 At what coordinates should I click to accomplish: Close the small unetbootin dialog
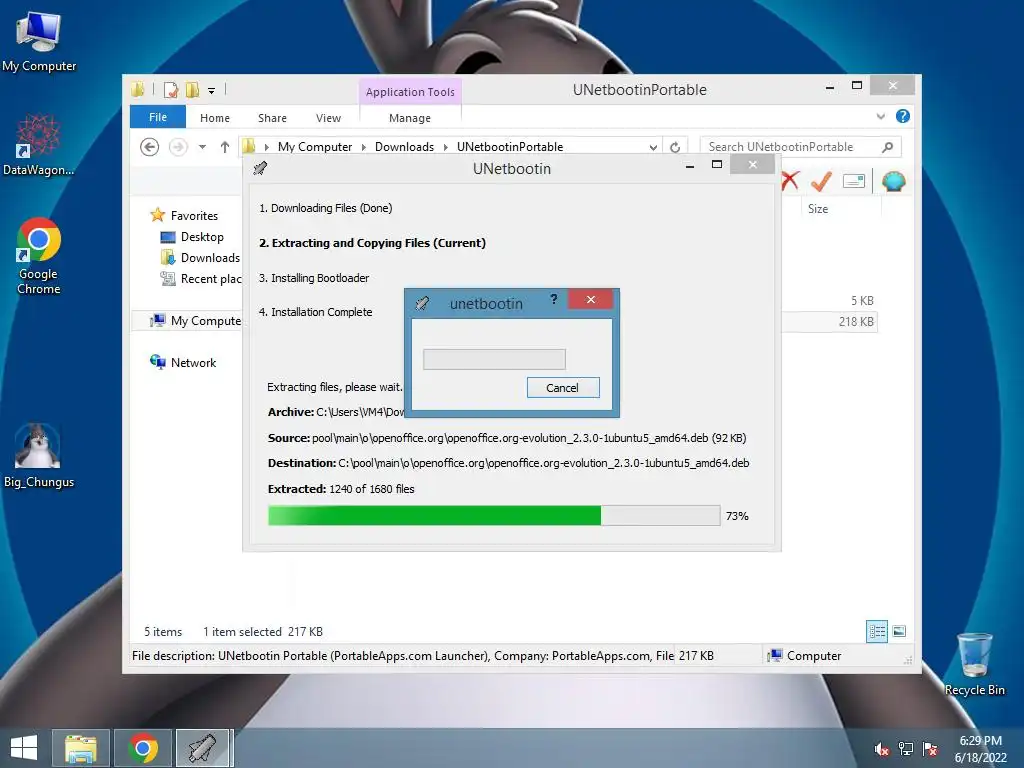tap(590, 299)
